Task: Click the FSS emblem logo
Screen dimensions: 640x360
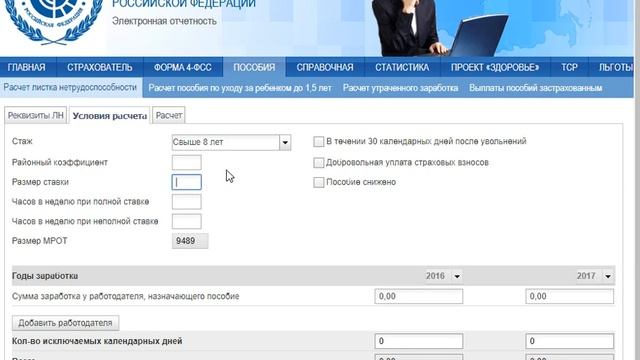Action: pyautogui.click(x=53, y=21)
